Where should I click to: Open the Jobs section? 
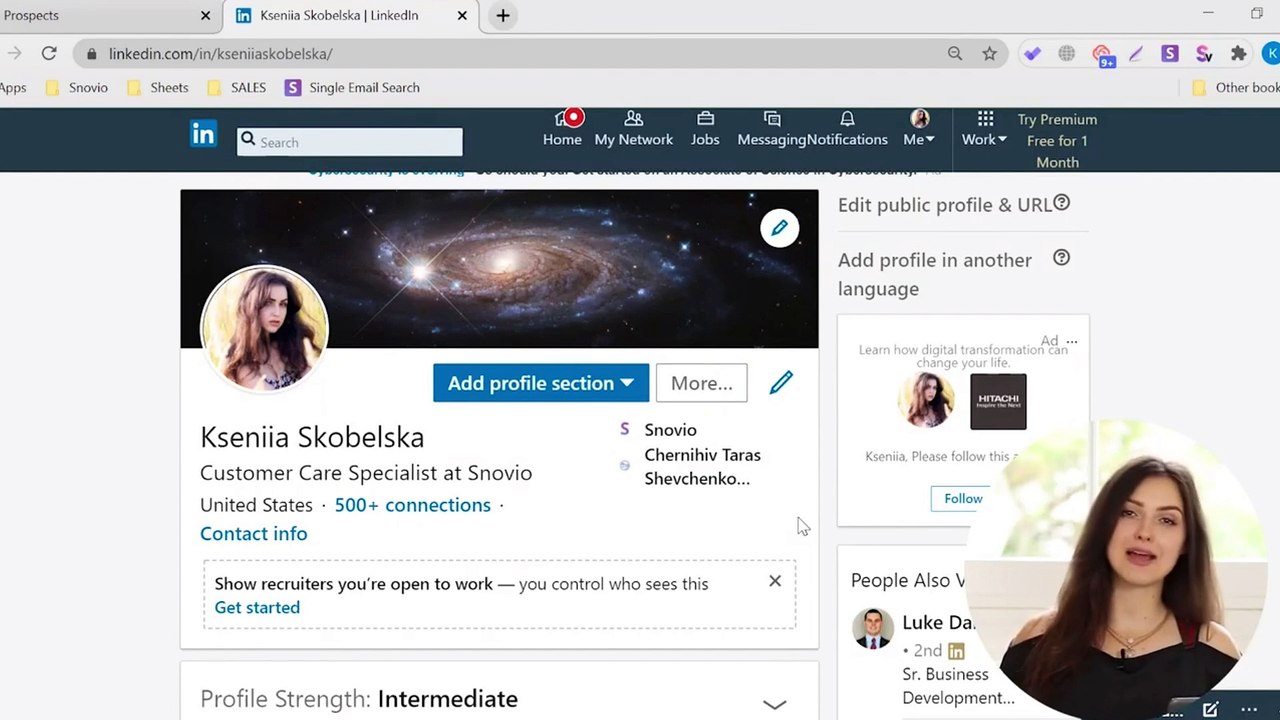pyautogui.click(x=705, y=129)
